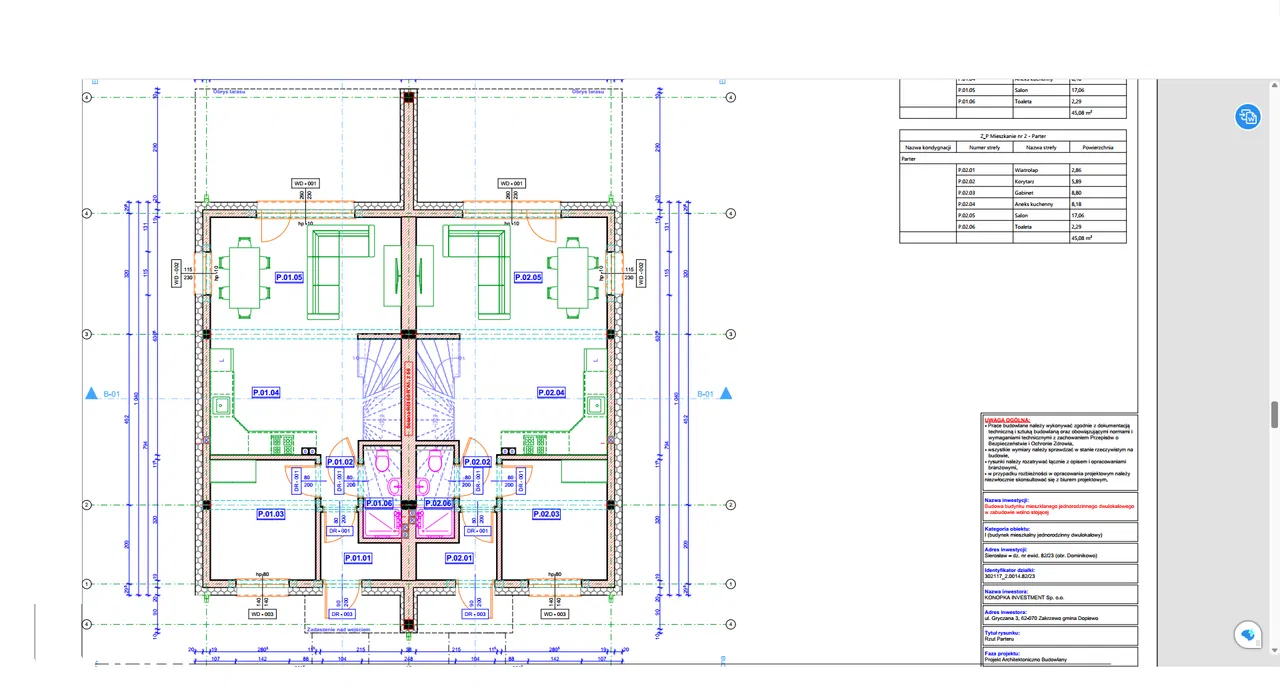Select the P.01.05 room label

(289, 277)
